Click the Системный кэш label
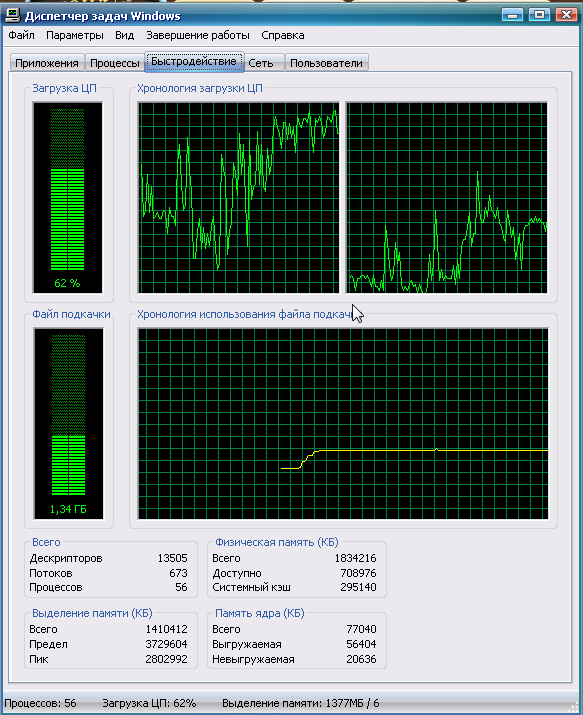The height and width of the screenshot is (715, 583). [251, 587]
